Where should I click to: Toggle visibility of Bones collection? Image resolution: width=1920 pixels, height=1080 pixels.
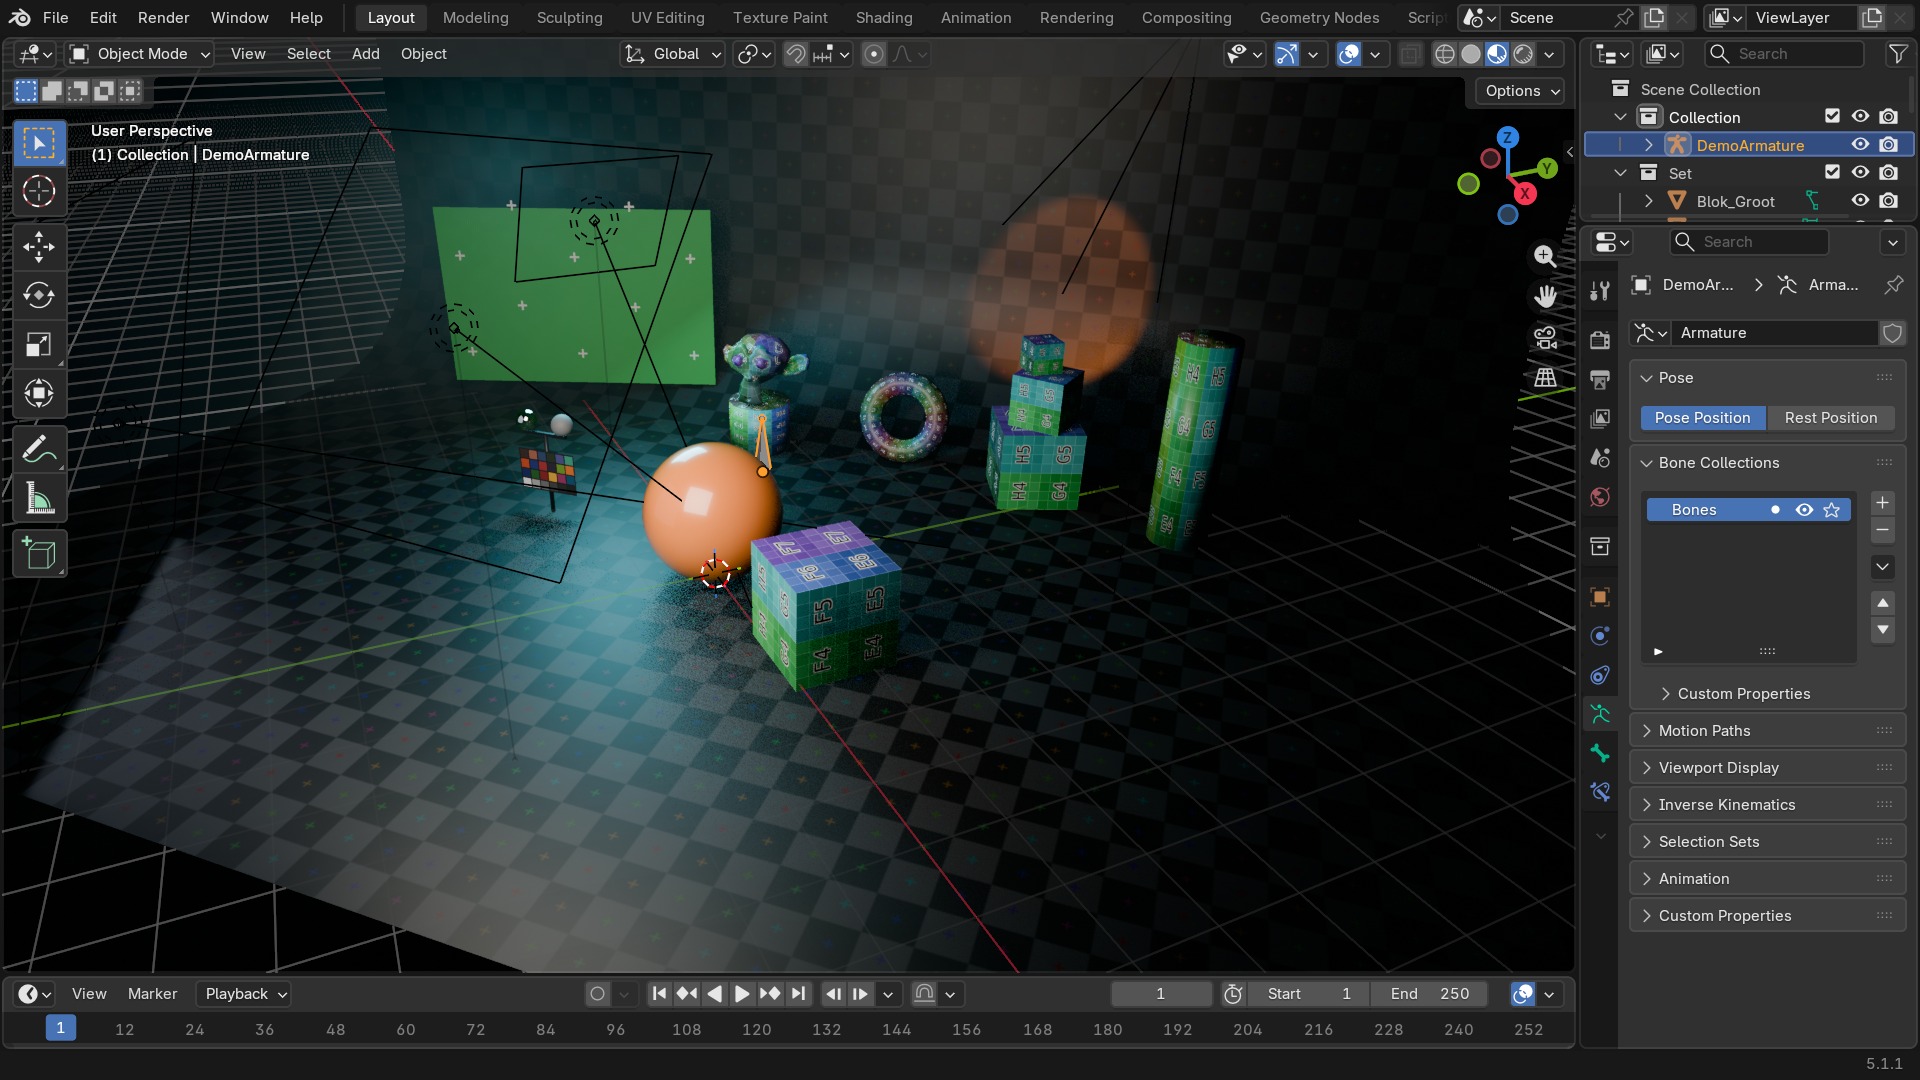(x=1804, y=510)
